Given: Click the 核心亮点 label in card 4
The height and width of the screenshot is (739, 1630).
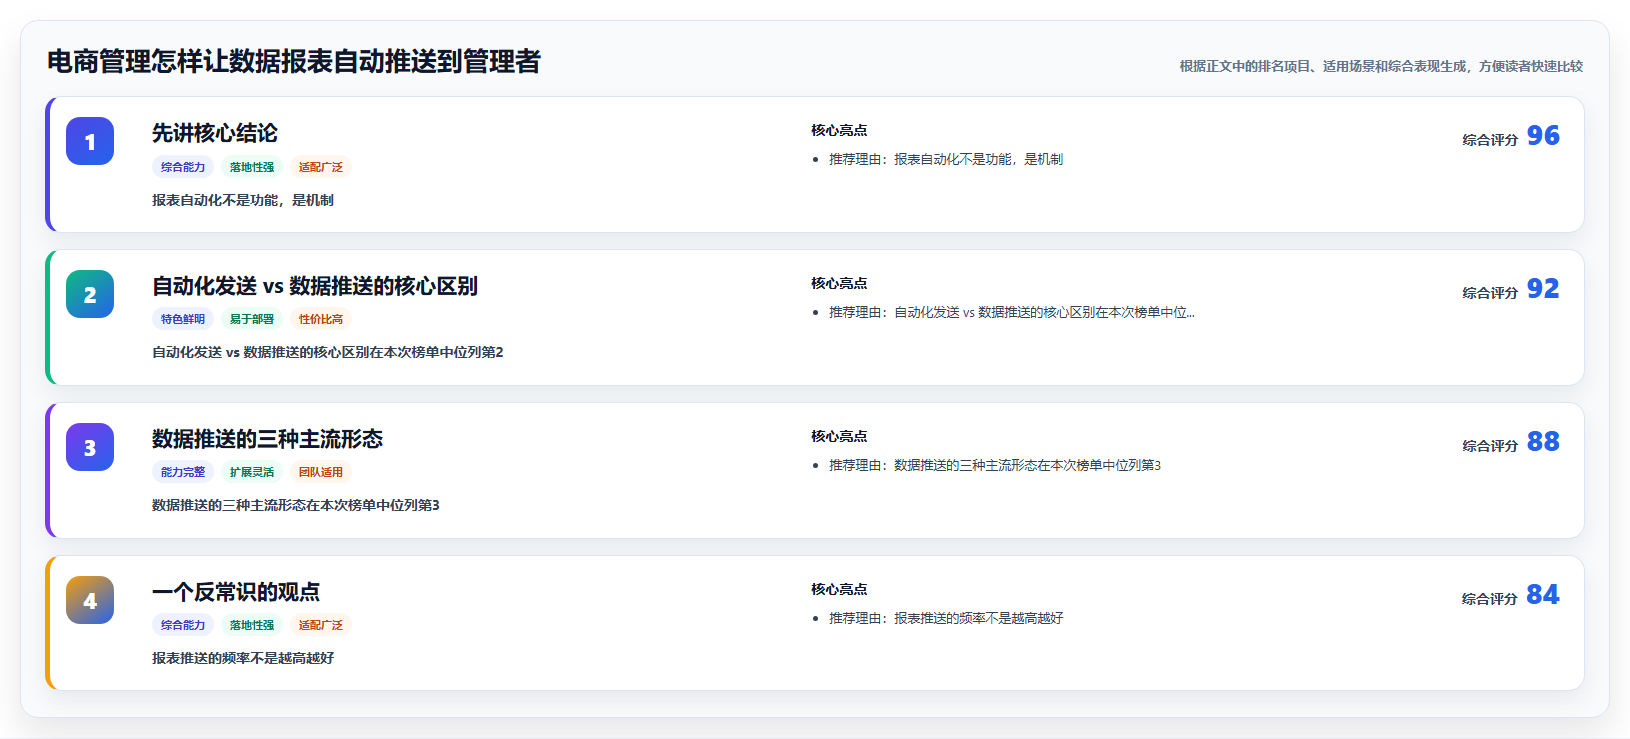Looking at the screenshot, I should [839, 589].
